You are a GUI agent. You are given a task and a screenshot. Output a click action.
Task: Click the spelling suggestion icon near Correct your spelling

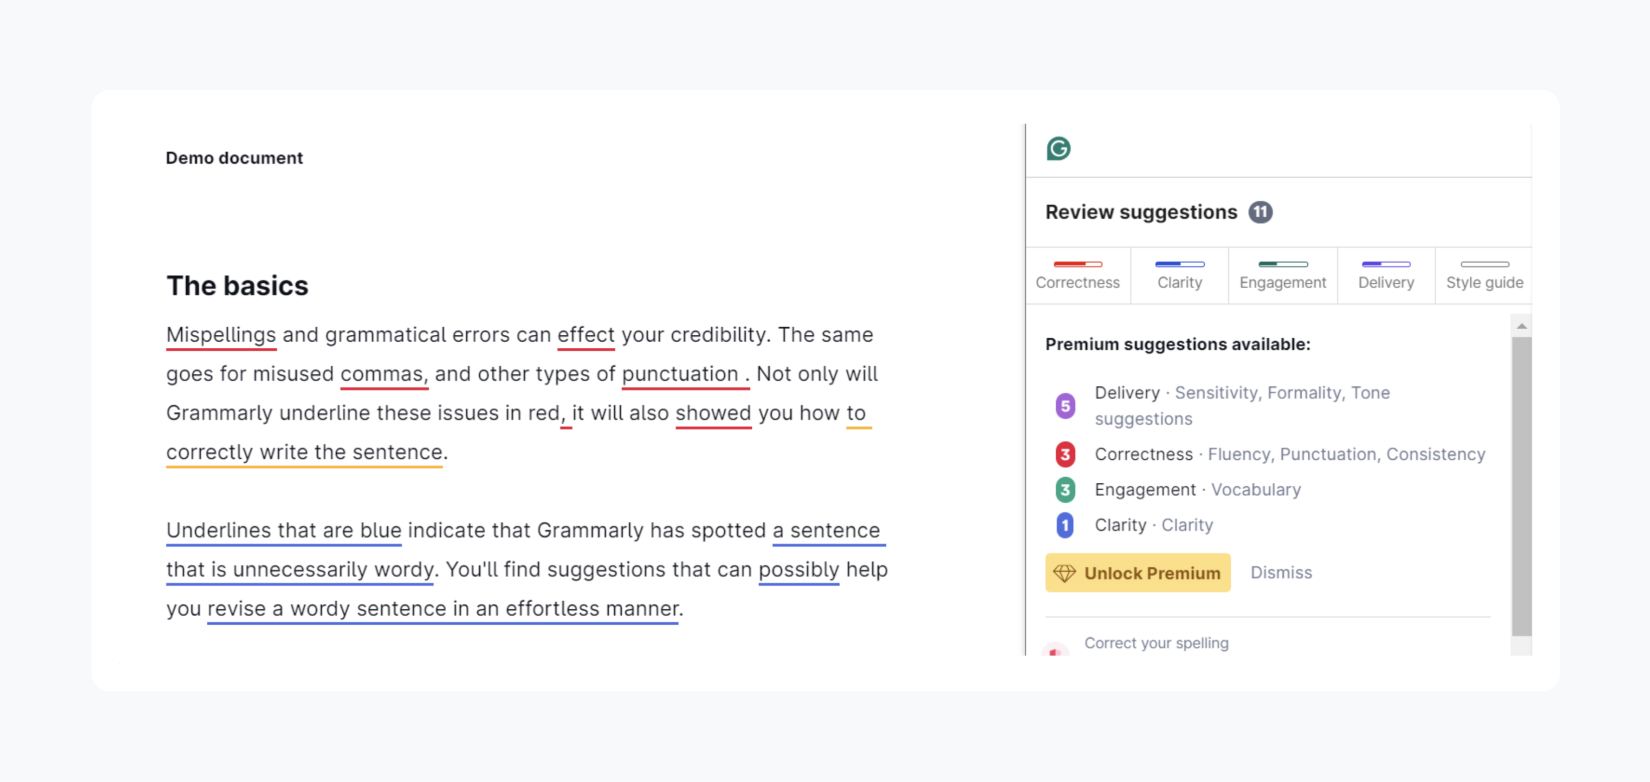pos(1057,648)
